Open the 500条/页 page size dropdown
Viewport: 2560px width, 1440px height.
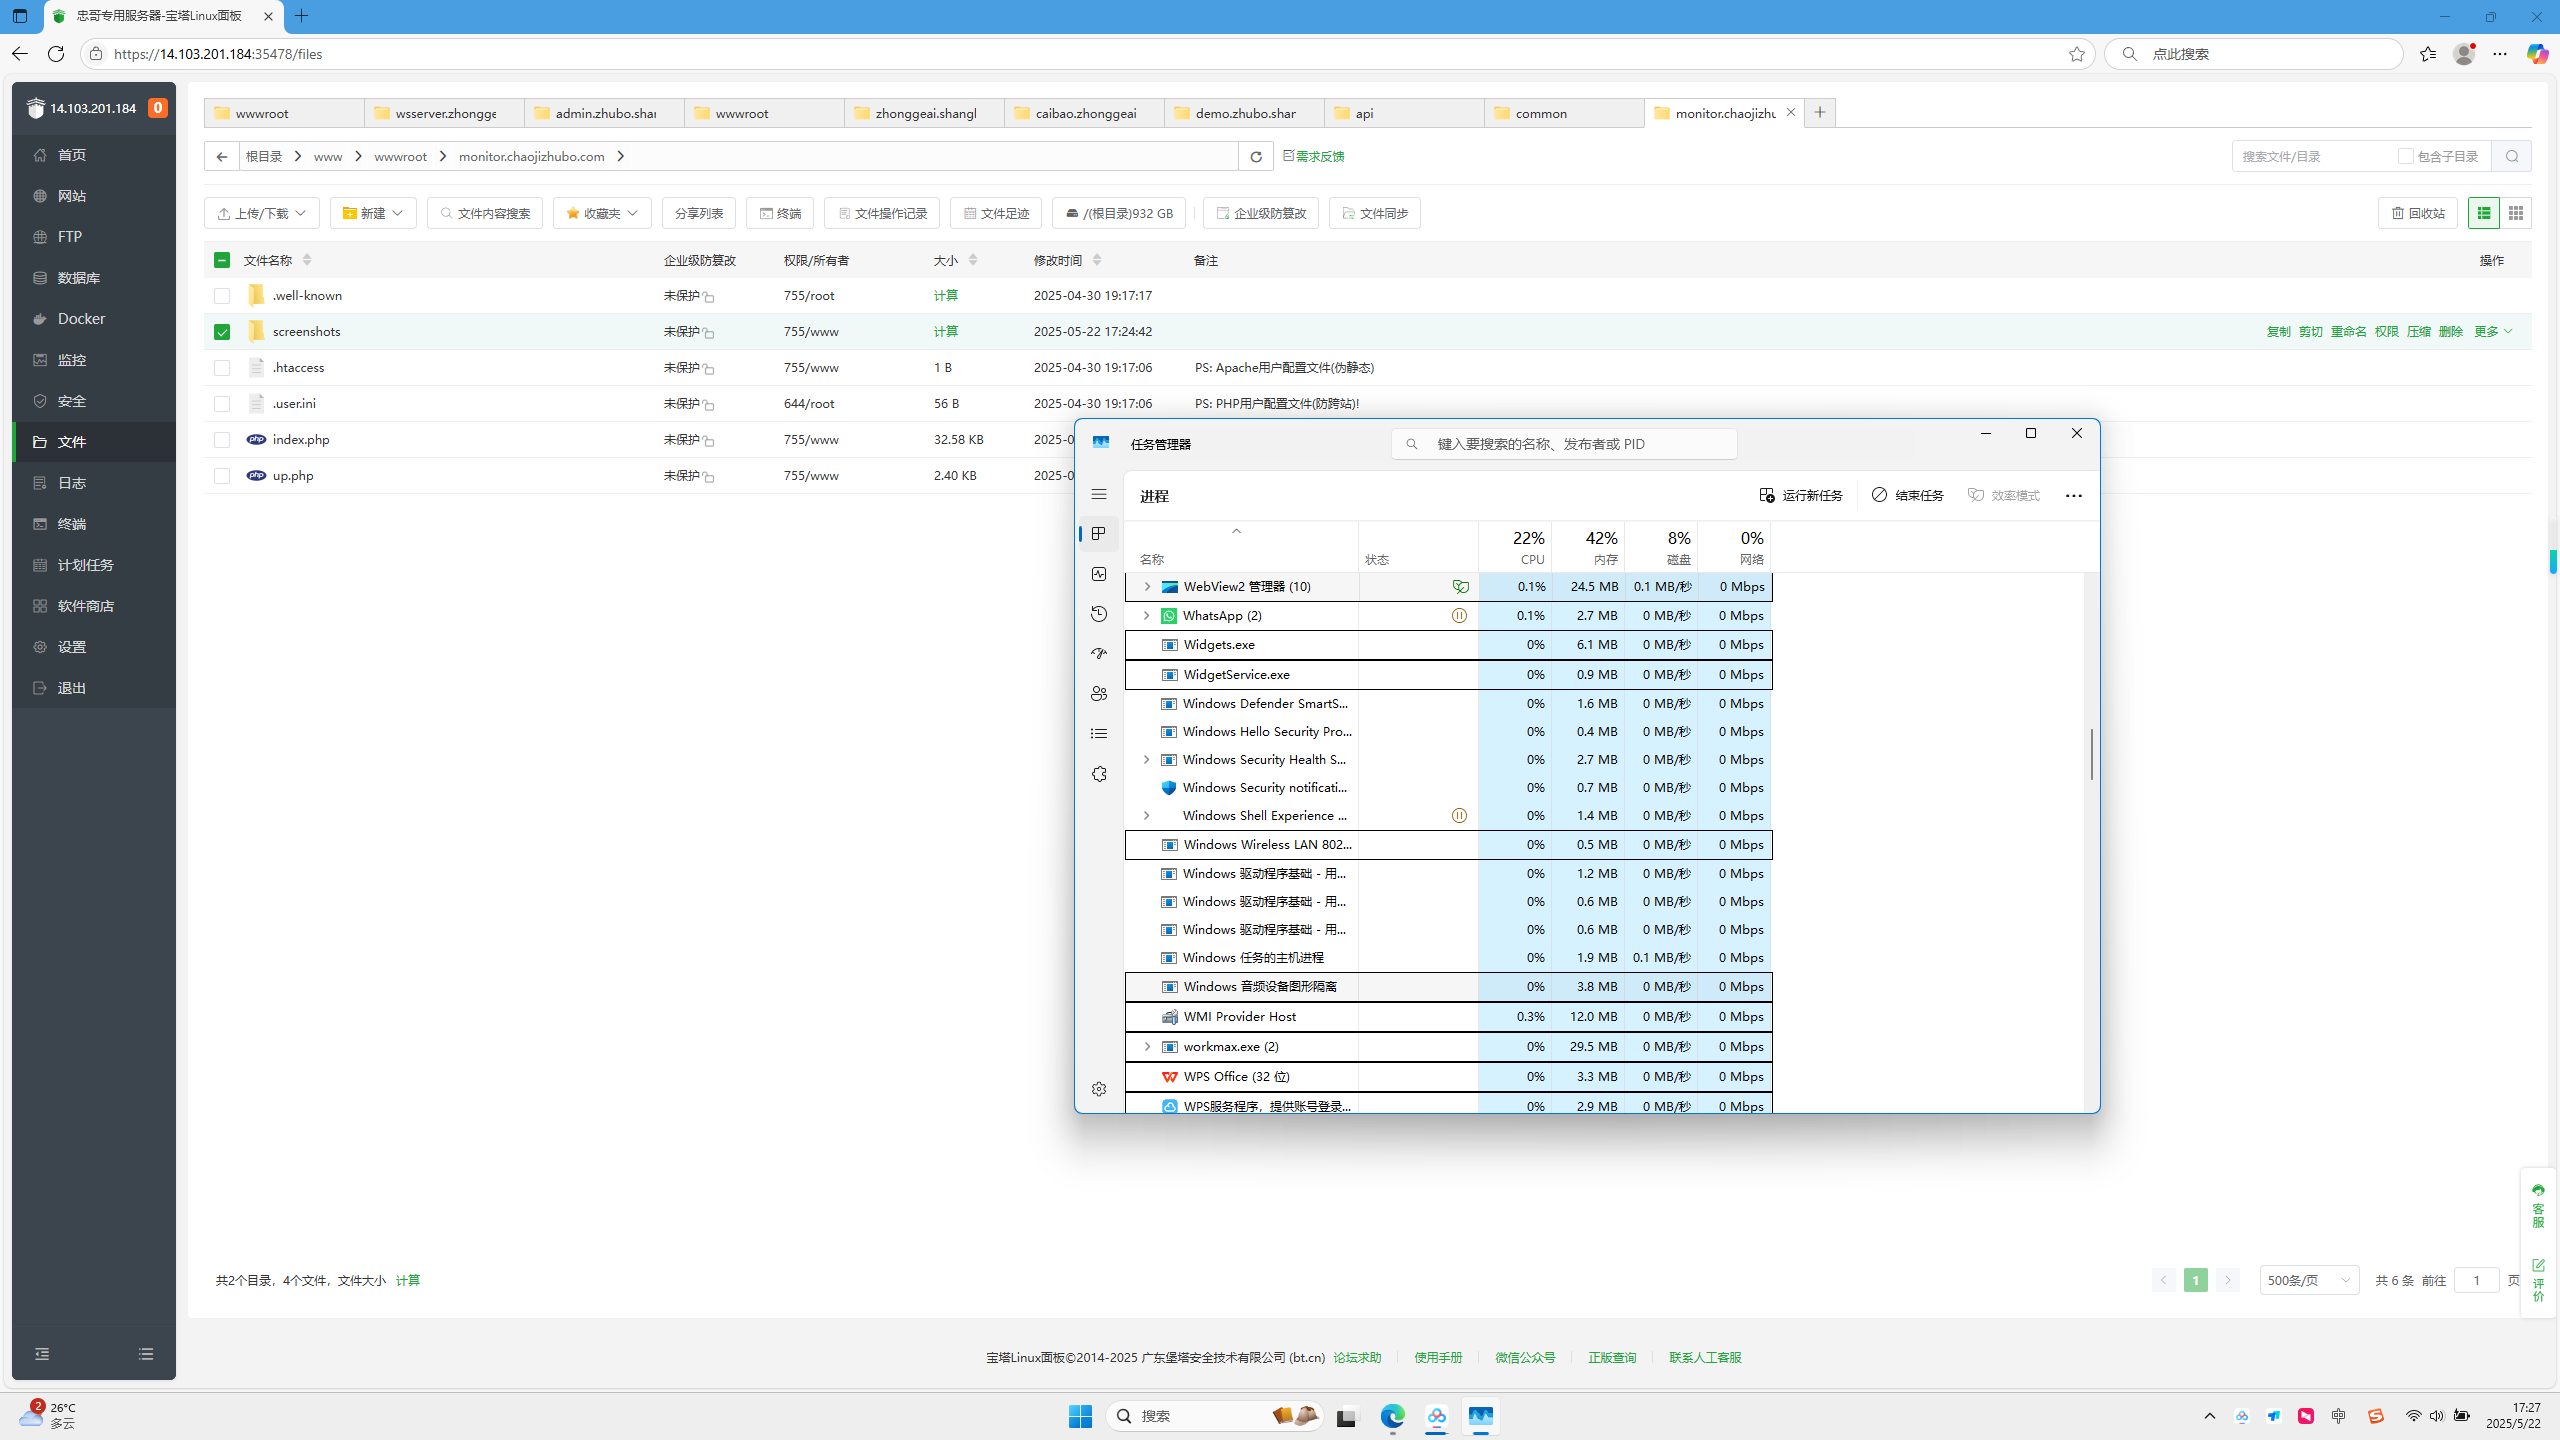tap(2309, 1280)
